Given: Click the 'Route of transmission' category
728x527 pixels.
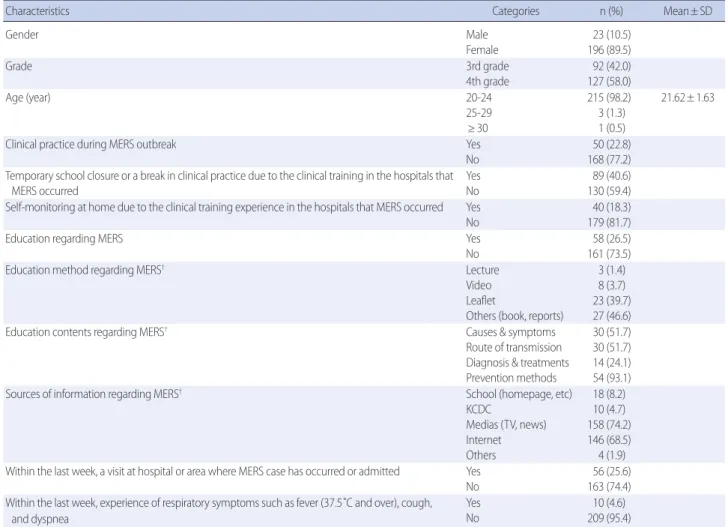Looking at the screenshot, I should point(514,348).
